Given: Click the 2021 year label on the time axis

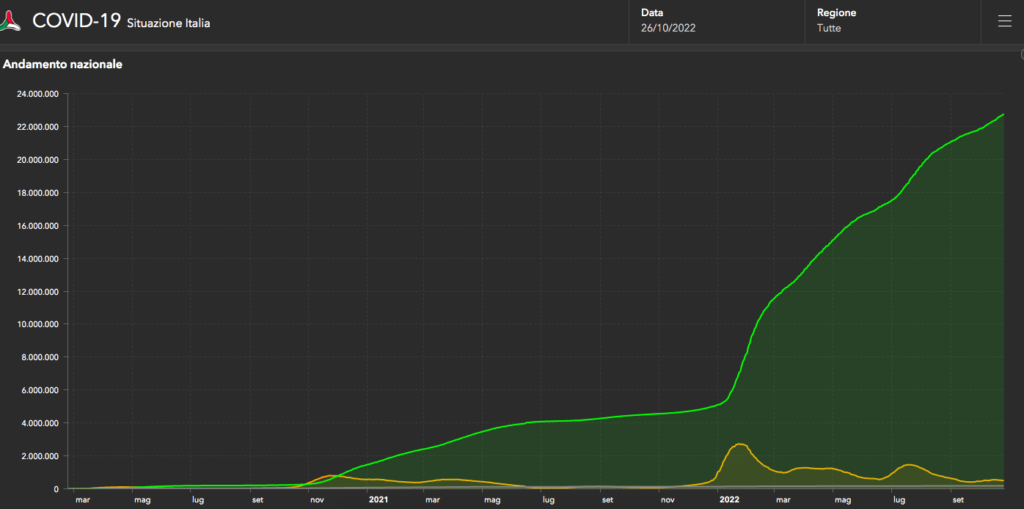Looking at the screenshot, I should point(378,498).
